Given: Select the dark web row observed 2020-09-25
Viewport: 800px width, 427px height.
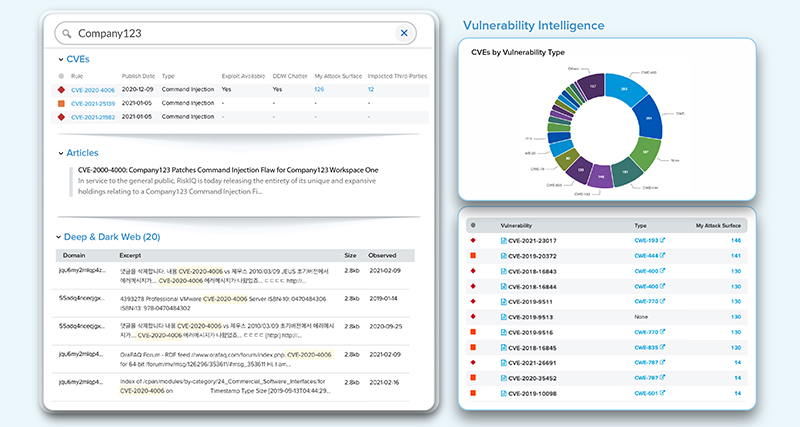Looking at the screenshot, I should coord(233,331).
